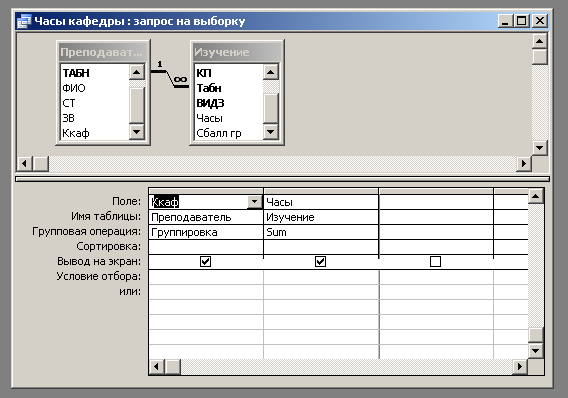Click column selector above Часы column
The image size is (568, 398).
click(321, 191)
